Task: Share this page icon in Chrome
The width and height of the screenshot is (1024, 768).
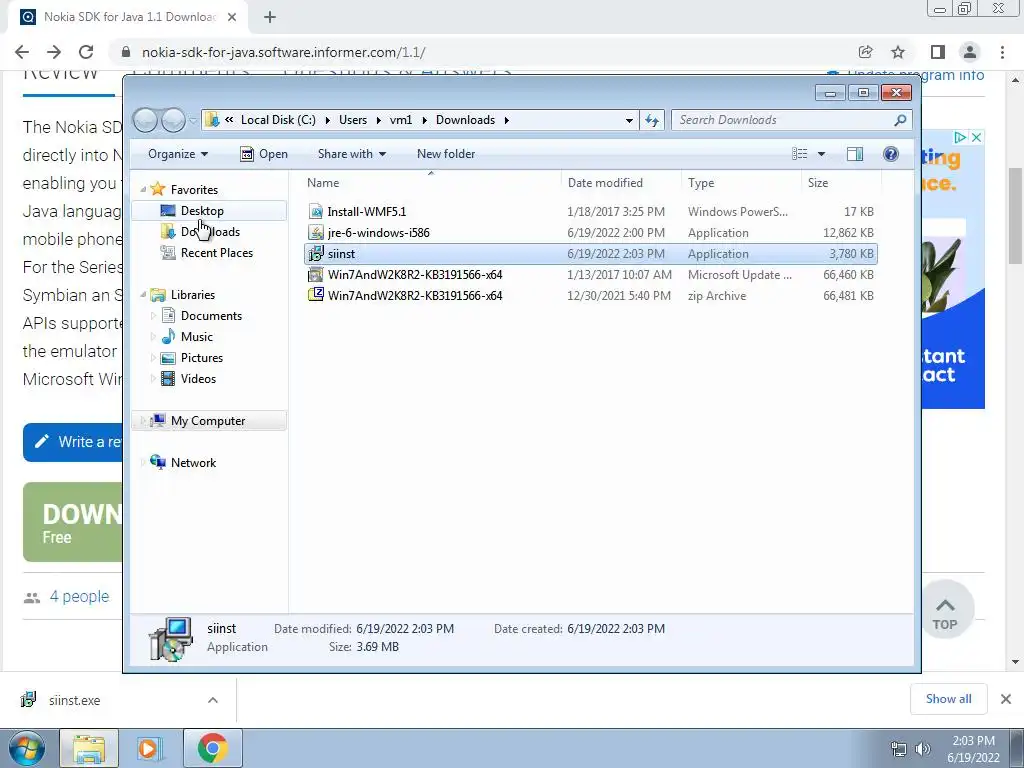Action: (865, 52)
